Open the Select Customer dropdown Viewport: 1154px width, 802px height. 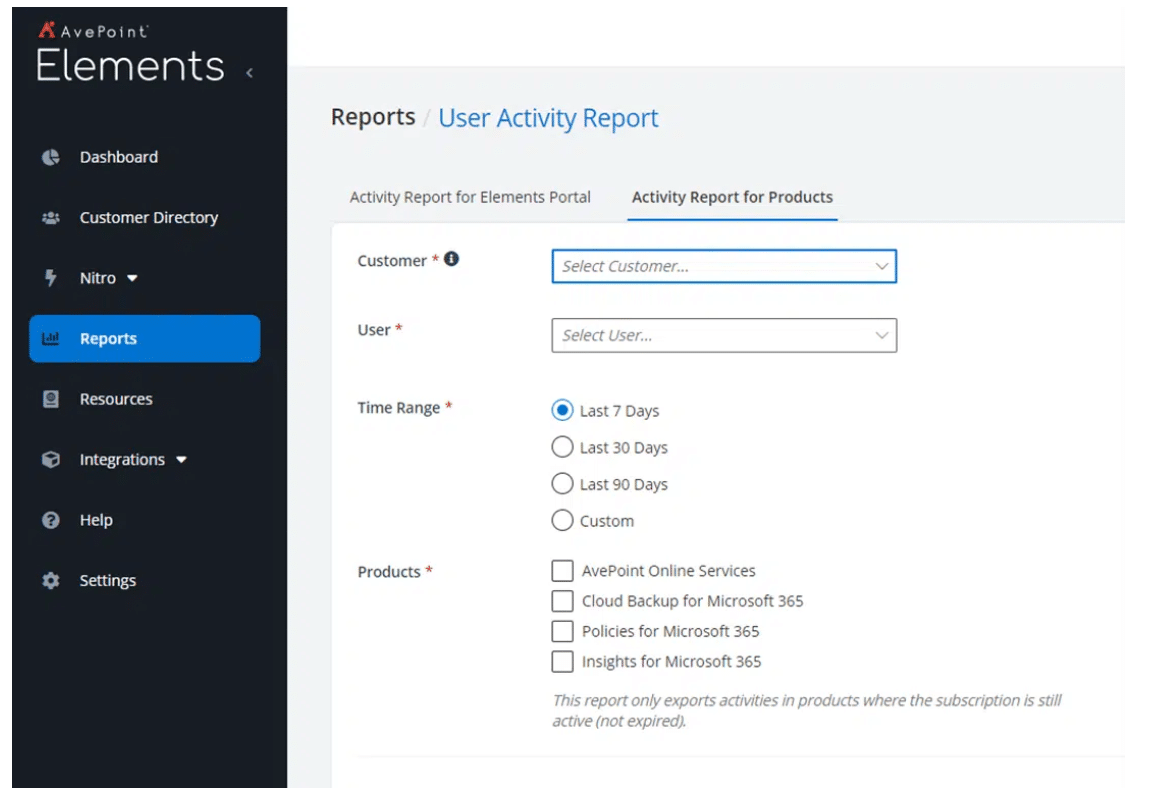click(723, 266)
